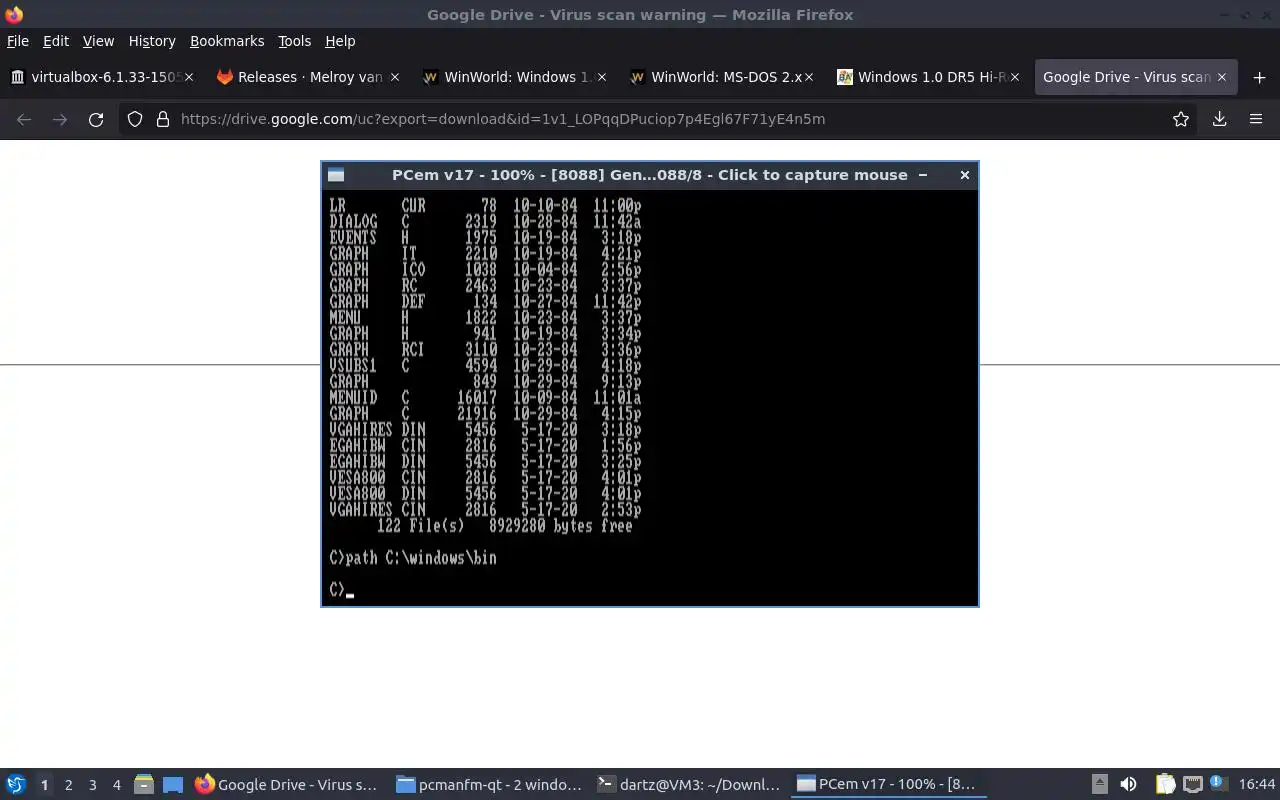Activate the Firefox Google Drive taskbar entry
Screen dimensions: 1280x800
coord(287,785)
